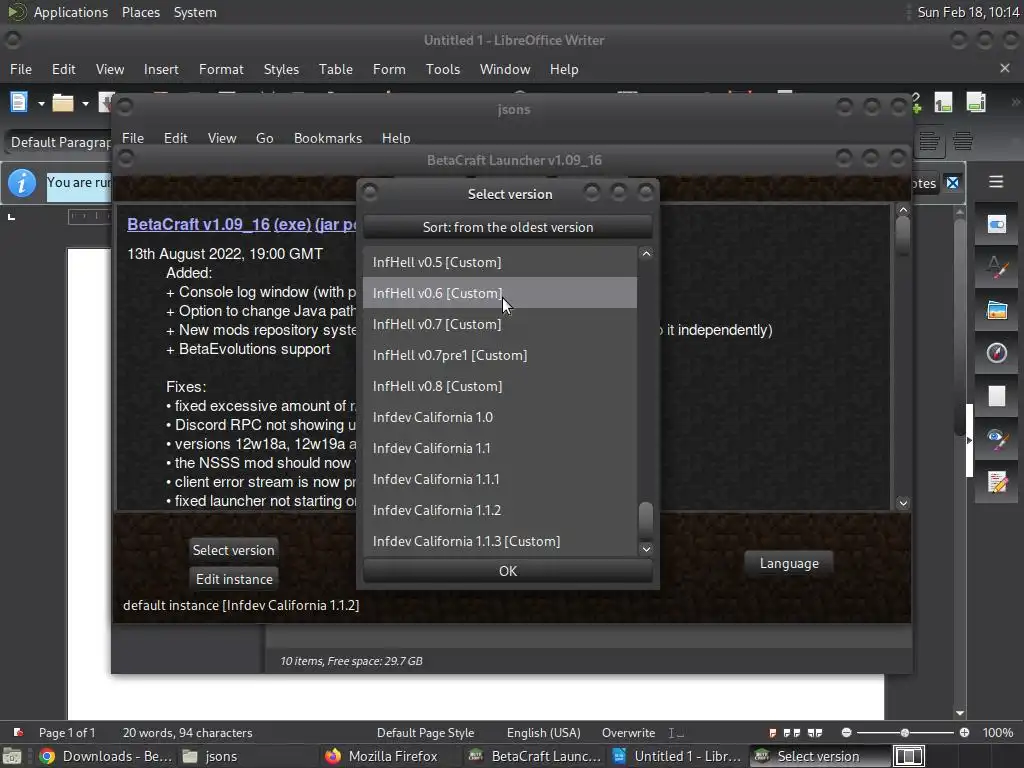The width and height of the screenshot is (1024, 768).
Task: Expand Open folder dropdown arrow
Action: [85, 103]
